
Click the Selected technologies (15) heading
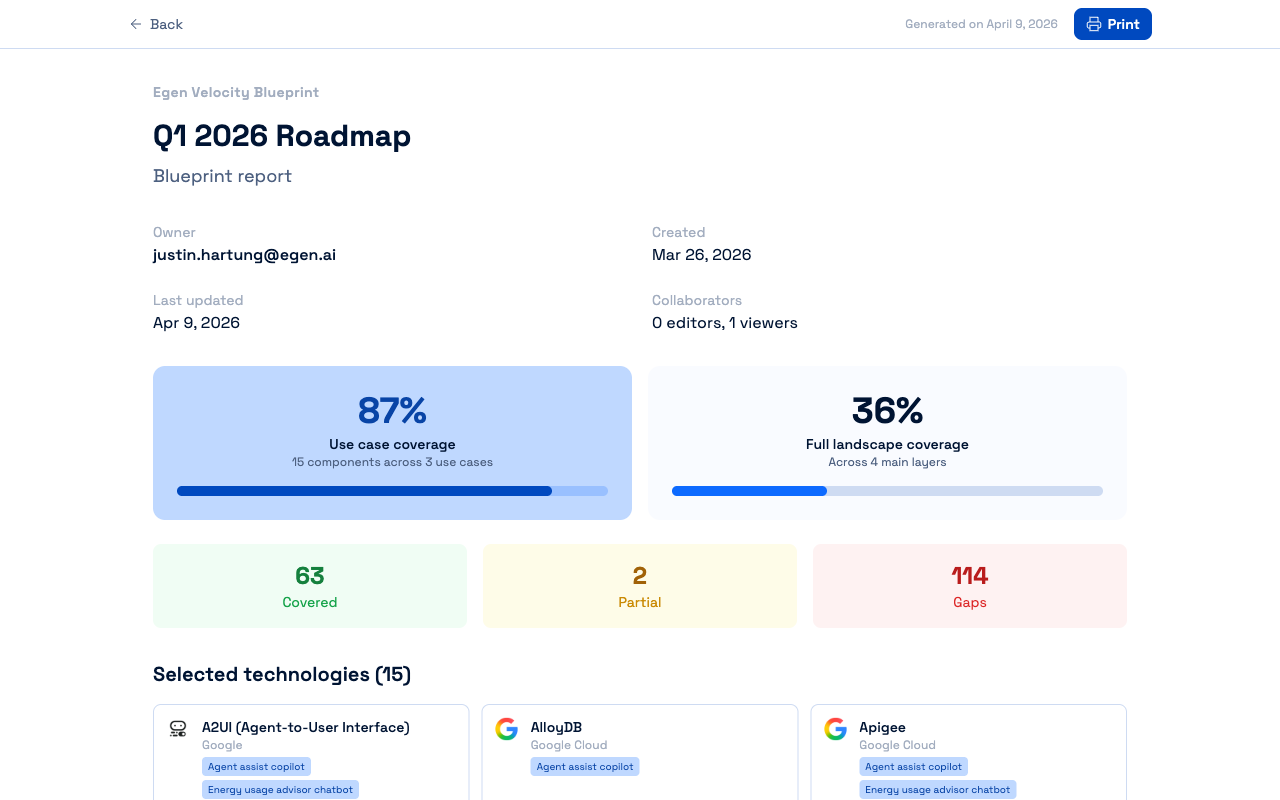[x=281, y=674]
